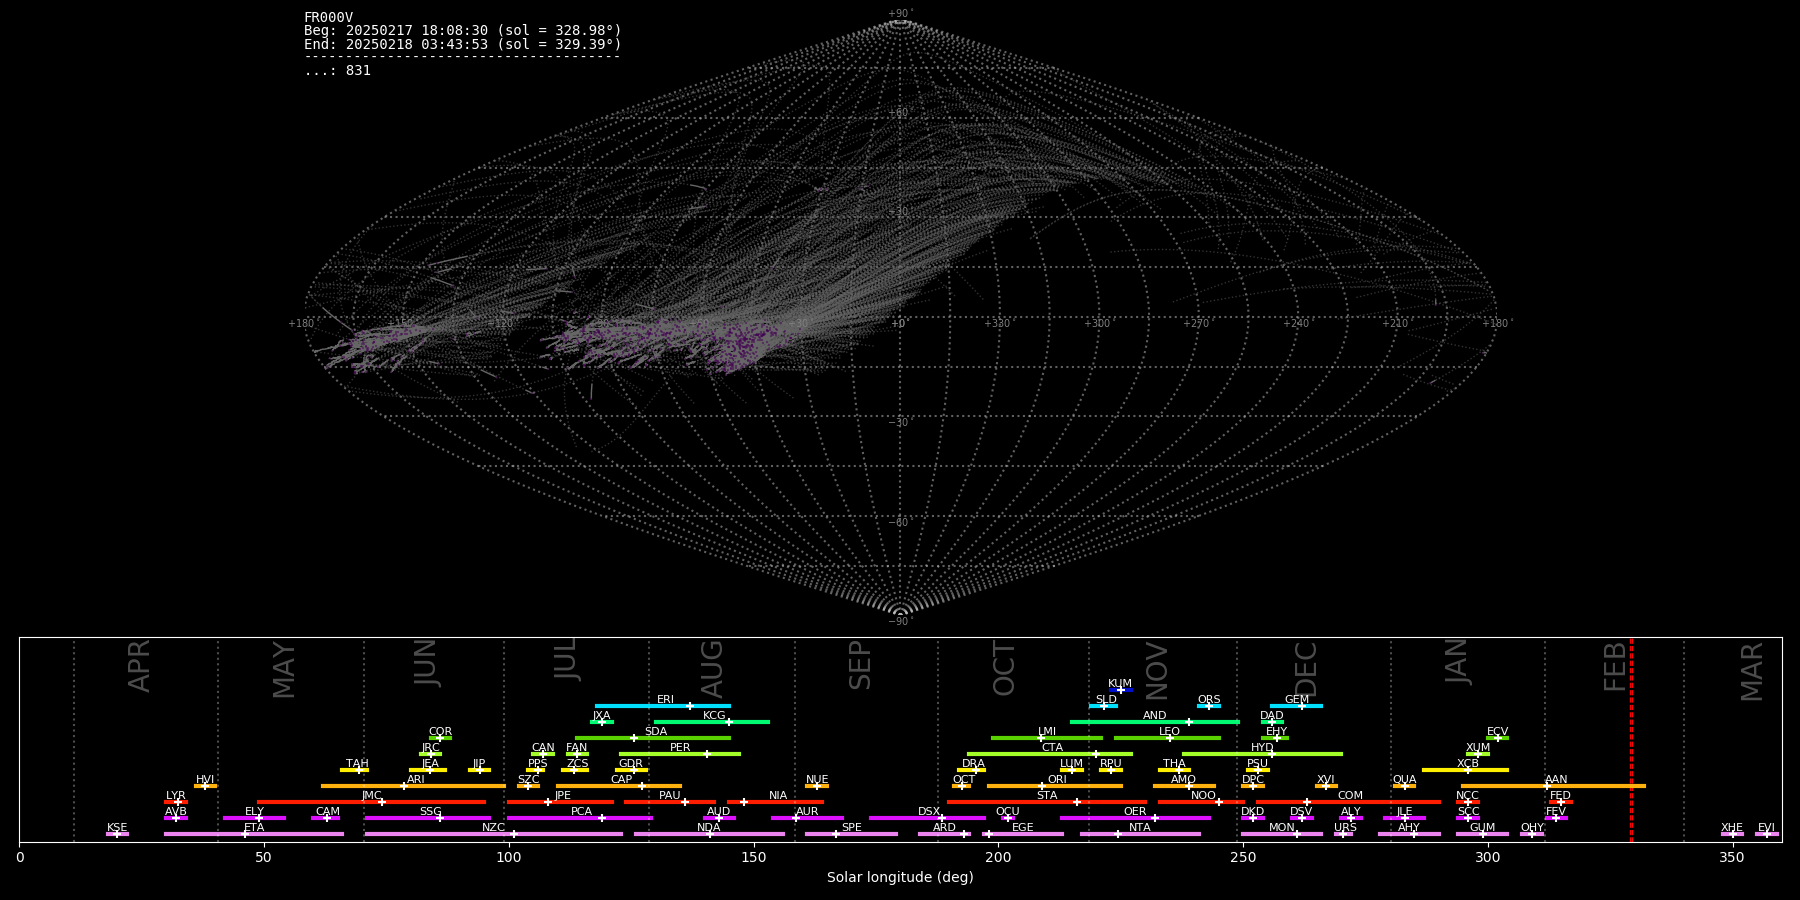The width and height of the screenshot is (1800, 900).
Task: Click the CAP shower label
Action: (x=621, y=779)
